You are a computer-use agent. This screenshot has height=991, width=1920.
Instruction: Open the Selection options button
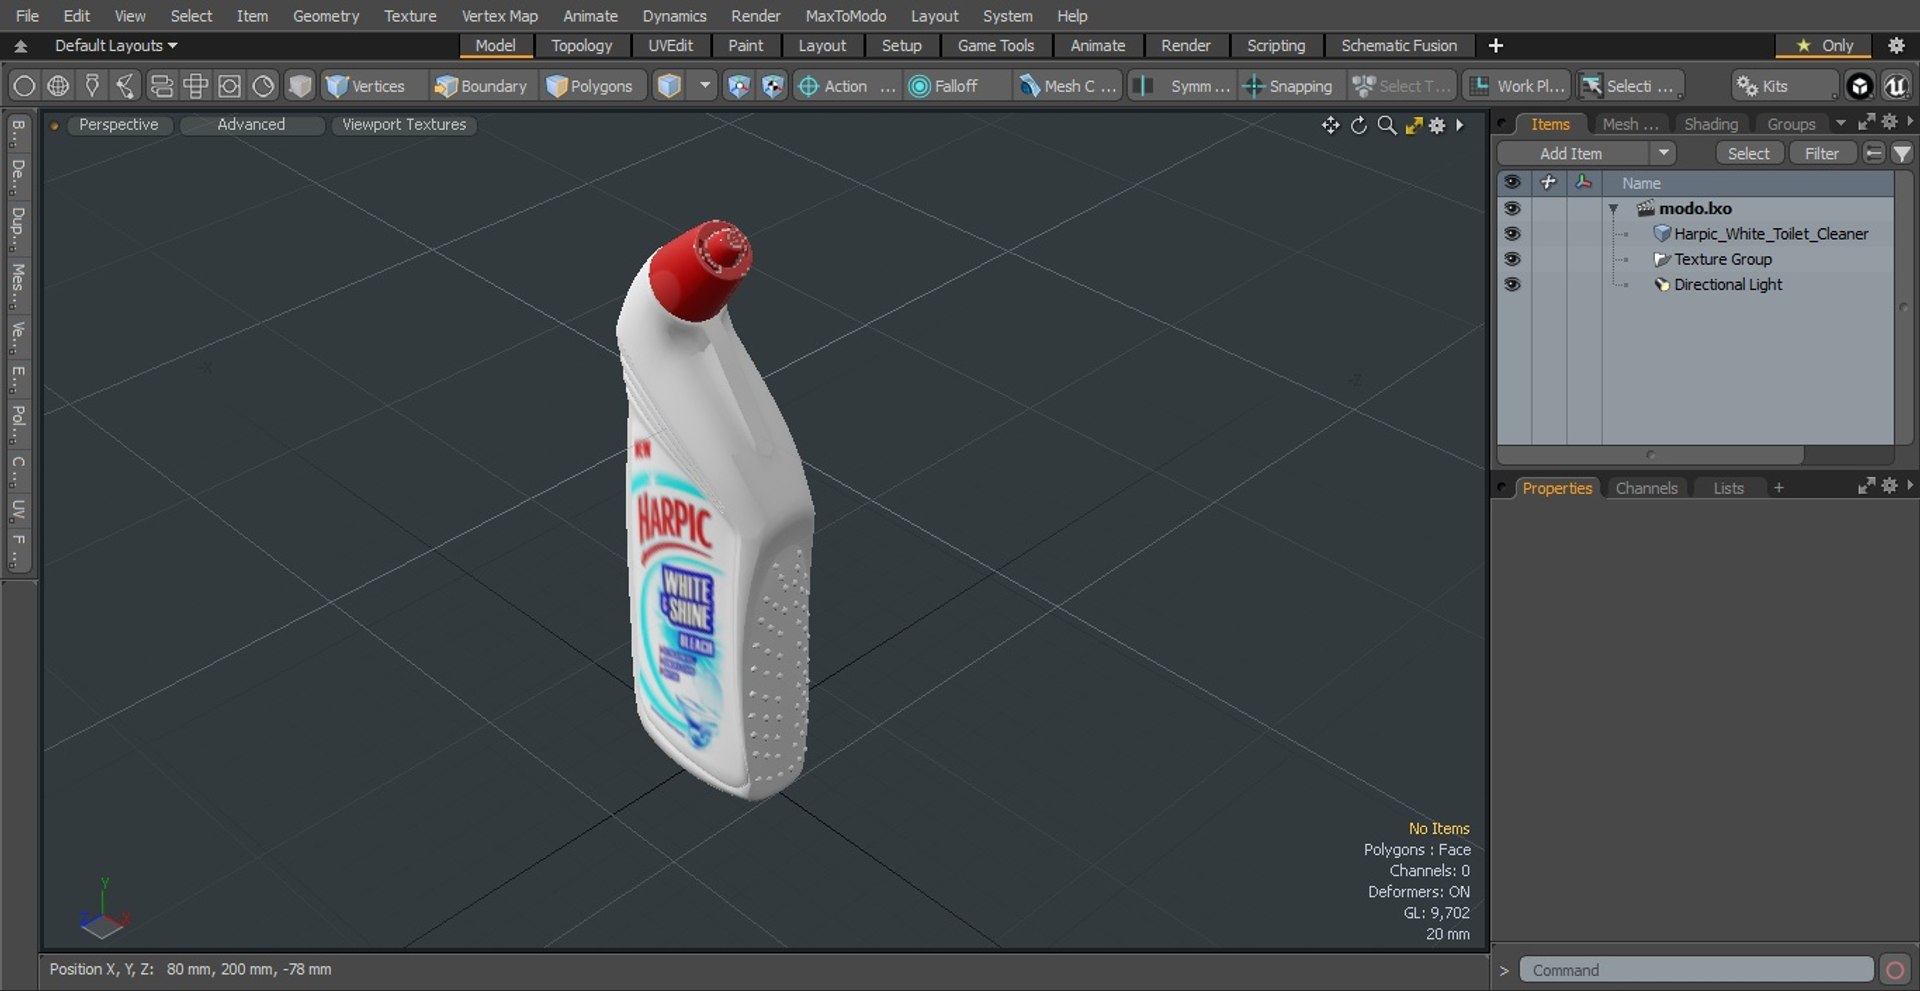[x=1630, y=86]
